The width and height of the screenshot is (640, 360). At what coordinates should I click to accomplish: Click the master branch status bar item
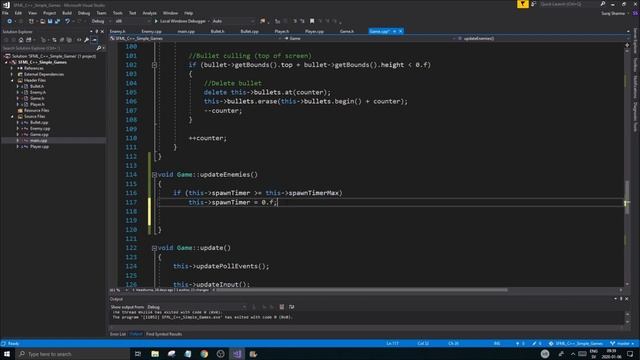click(x=622, y=344)
